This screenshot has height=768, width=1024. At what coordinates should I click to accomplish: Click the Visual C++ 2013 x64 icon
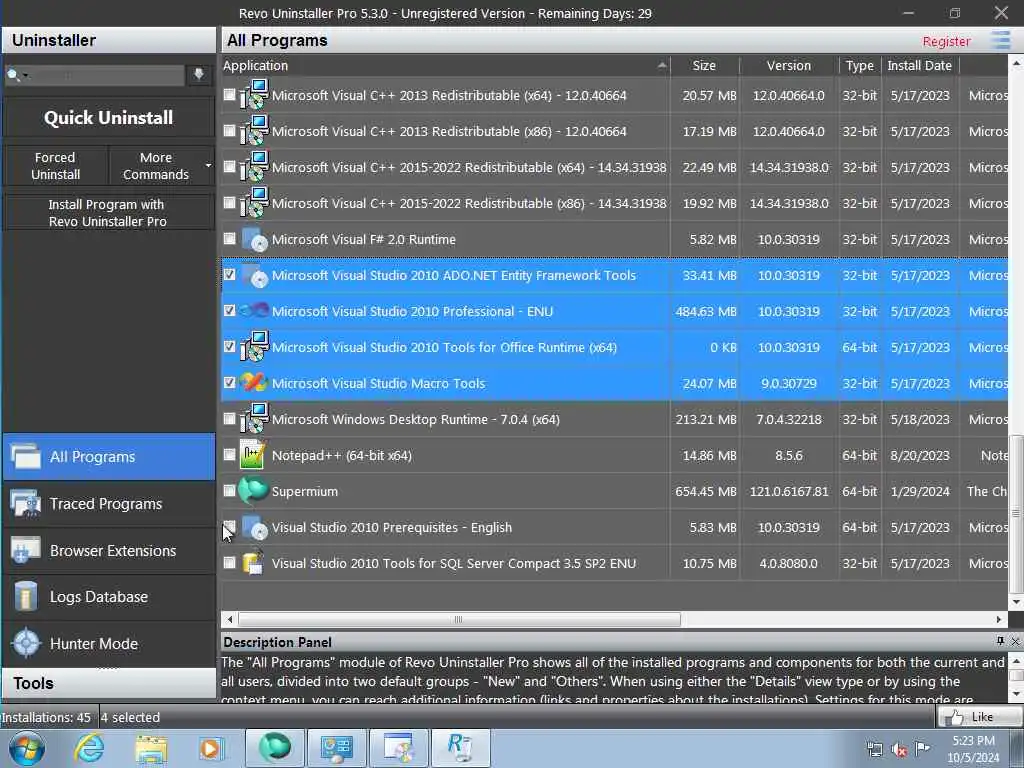click(x=253, y=95)
